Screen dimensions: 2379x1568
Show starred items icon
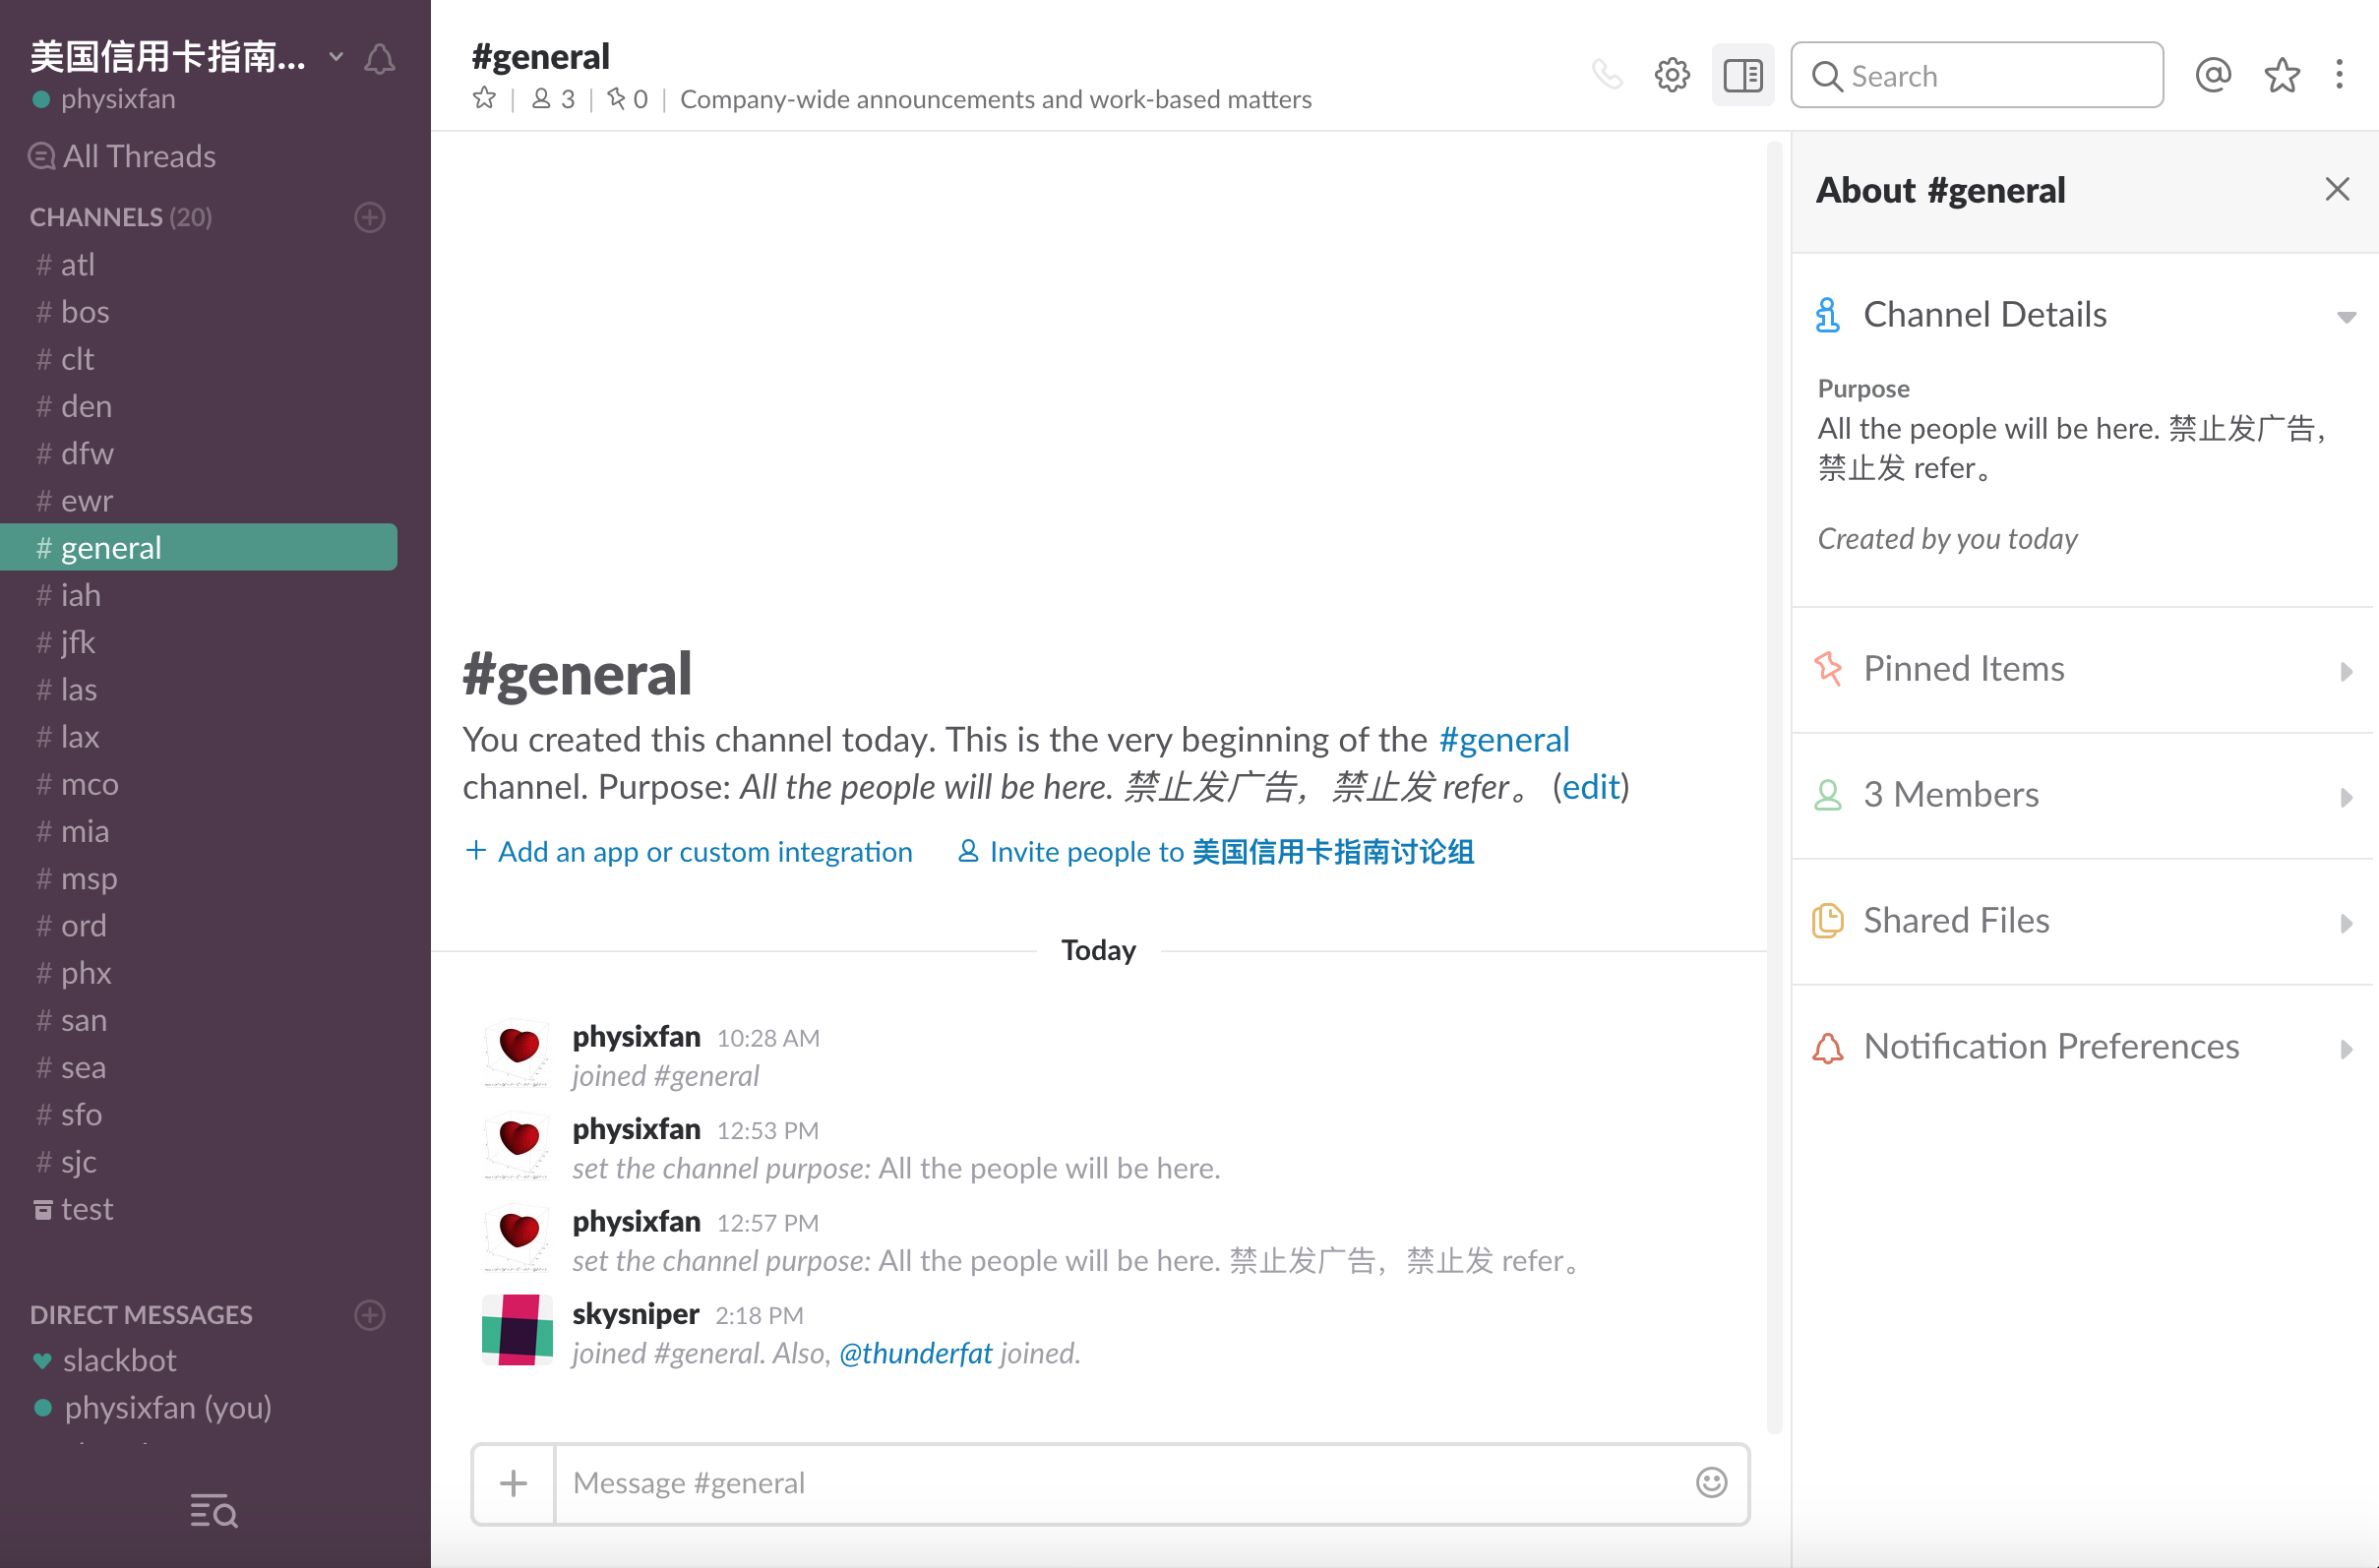pos(2282,75)
